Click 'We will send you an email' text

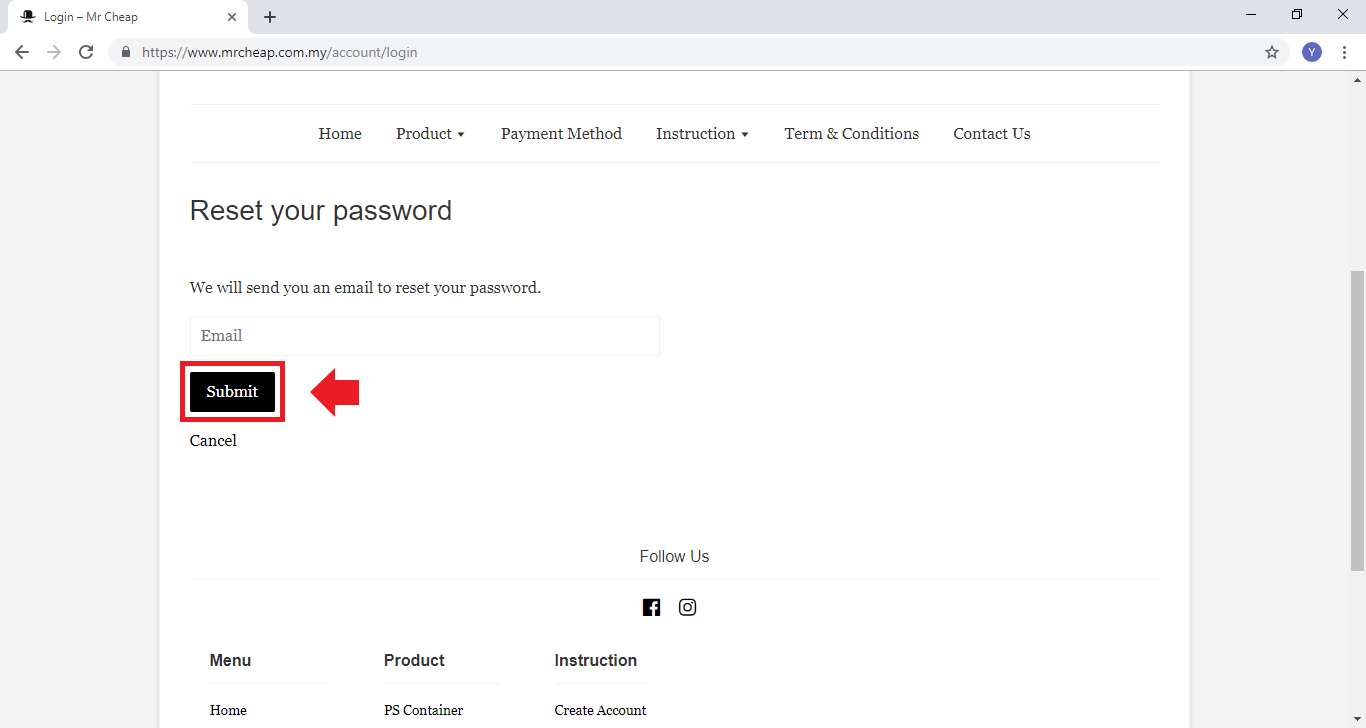point(365,288)
